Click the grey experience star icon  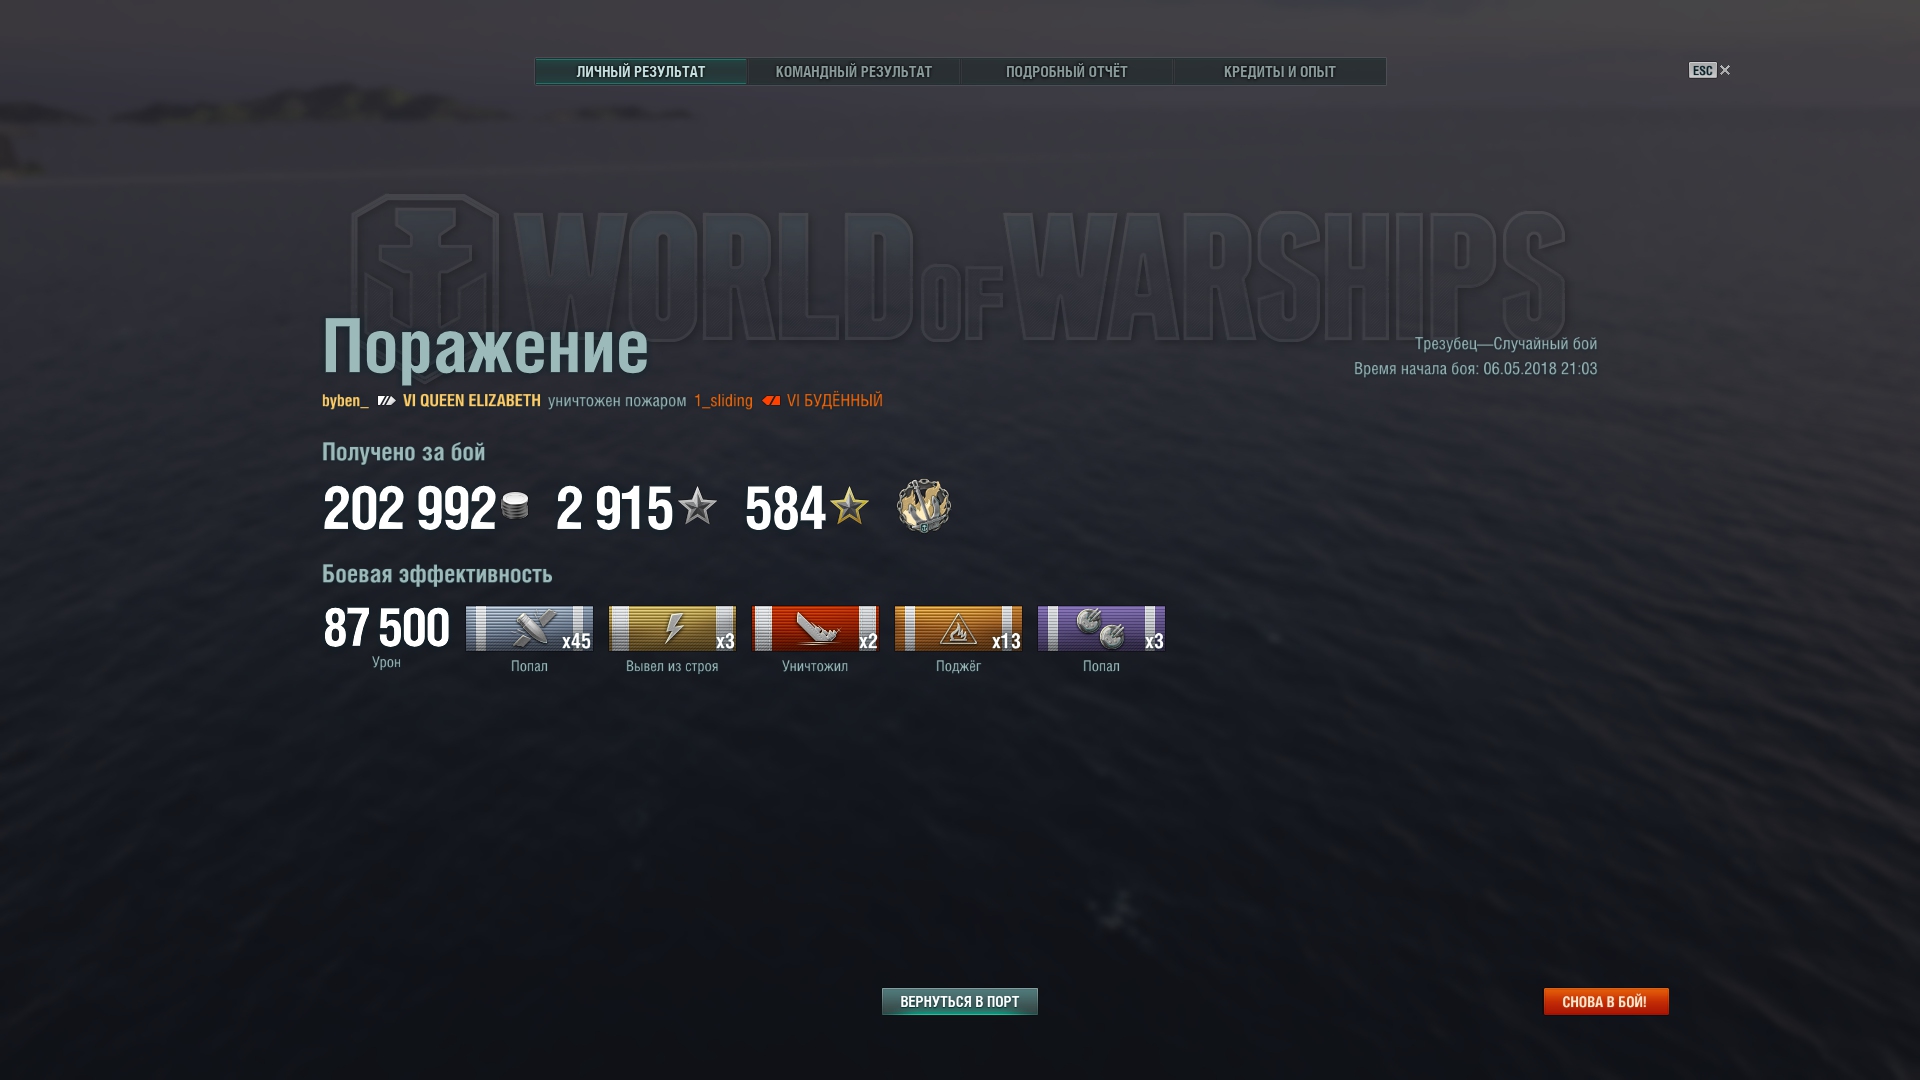697,505
